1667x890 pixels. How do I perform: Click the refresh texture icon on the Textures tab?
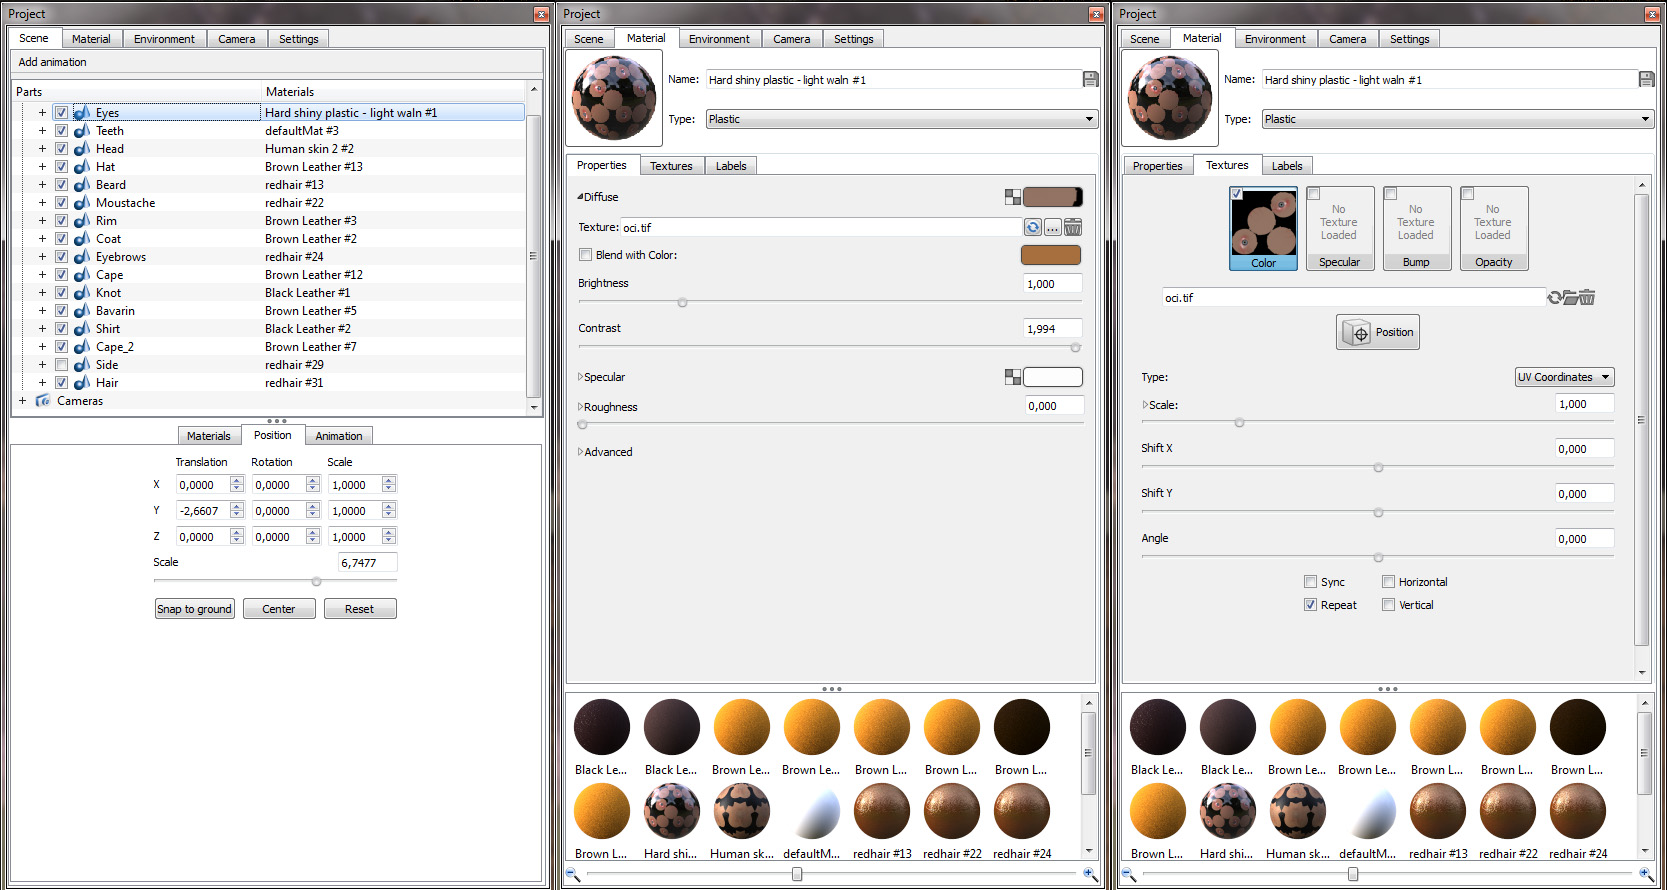(x=1554, y=297)
